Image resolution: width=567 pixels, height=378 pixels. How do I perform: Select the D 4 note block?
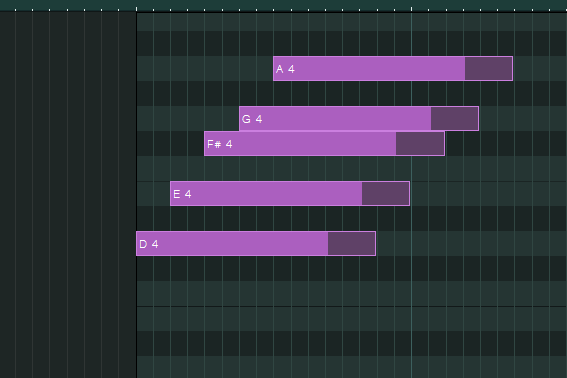(x=256, y=243)
